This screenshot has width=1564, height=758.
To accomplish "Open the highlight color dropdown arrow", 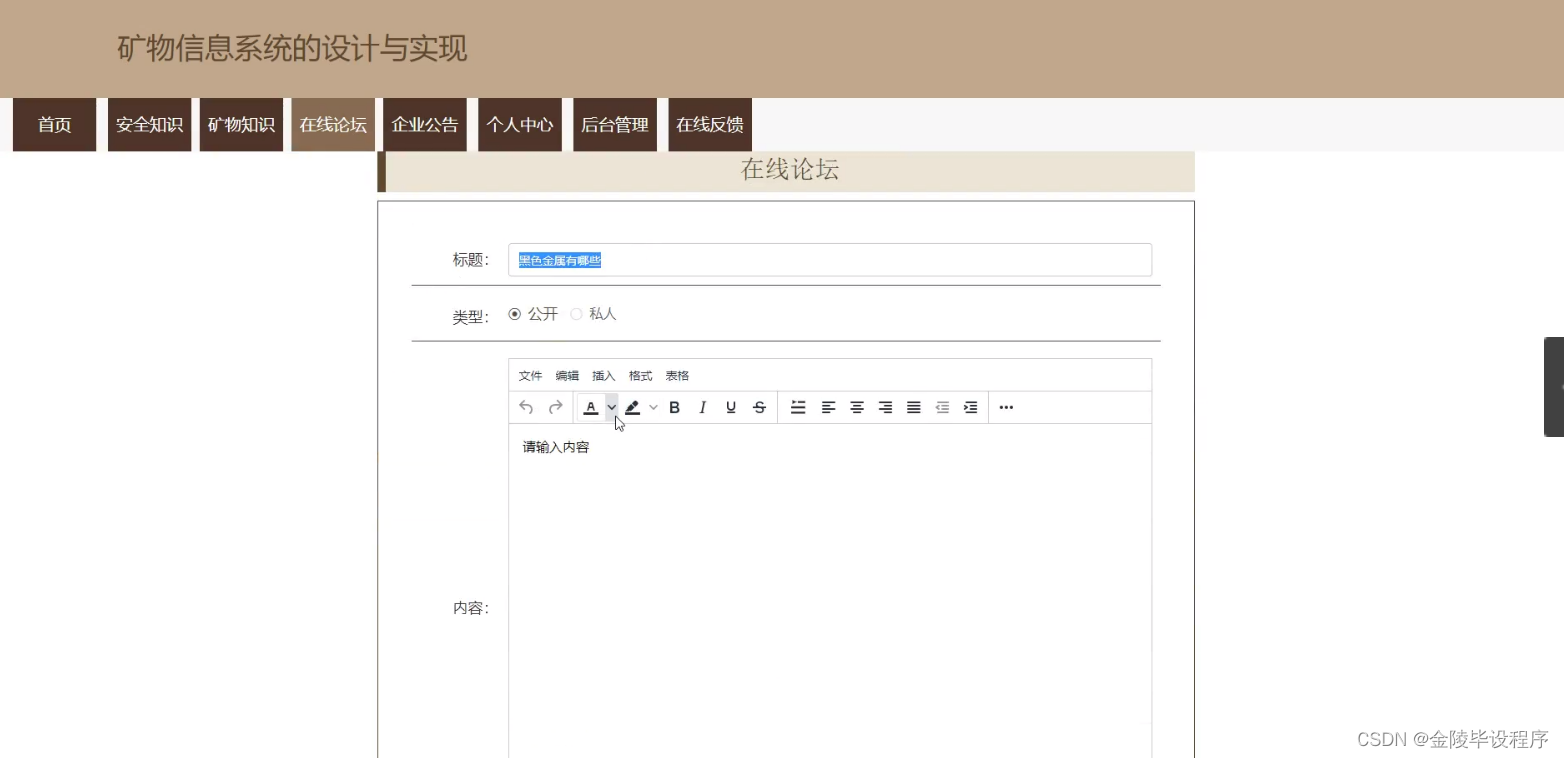I will [x=654, y=407].
